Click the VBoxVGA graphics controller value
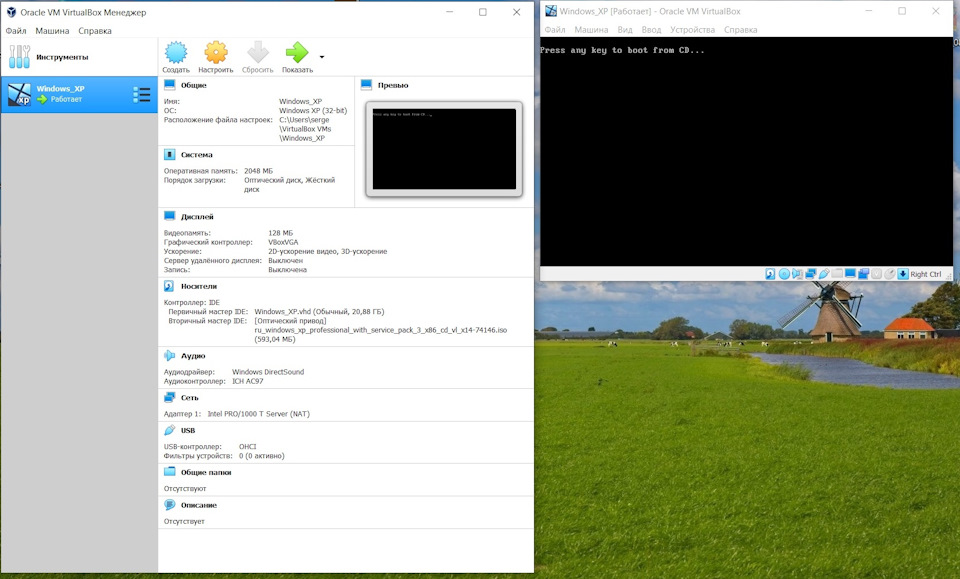The image size is (960, 579). pyautogui.click(x=283, y=242)
